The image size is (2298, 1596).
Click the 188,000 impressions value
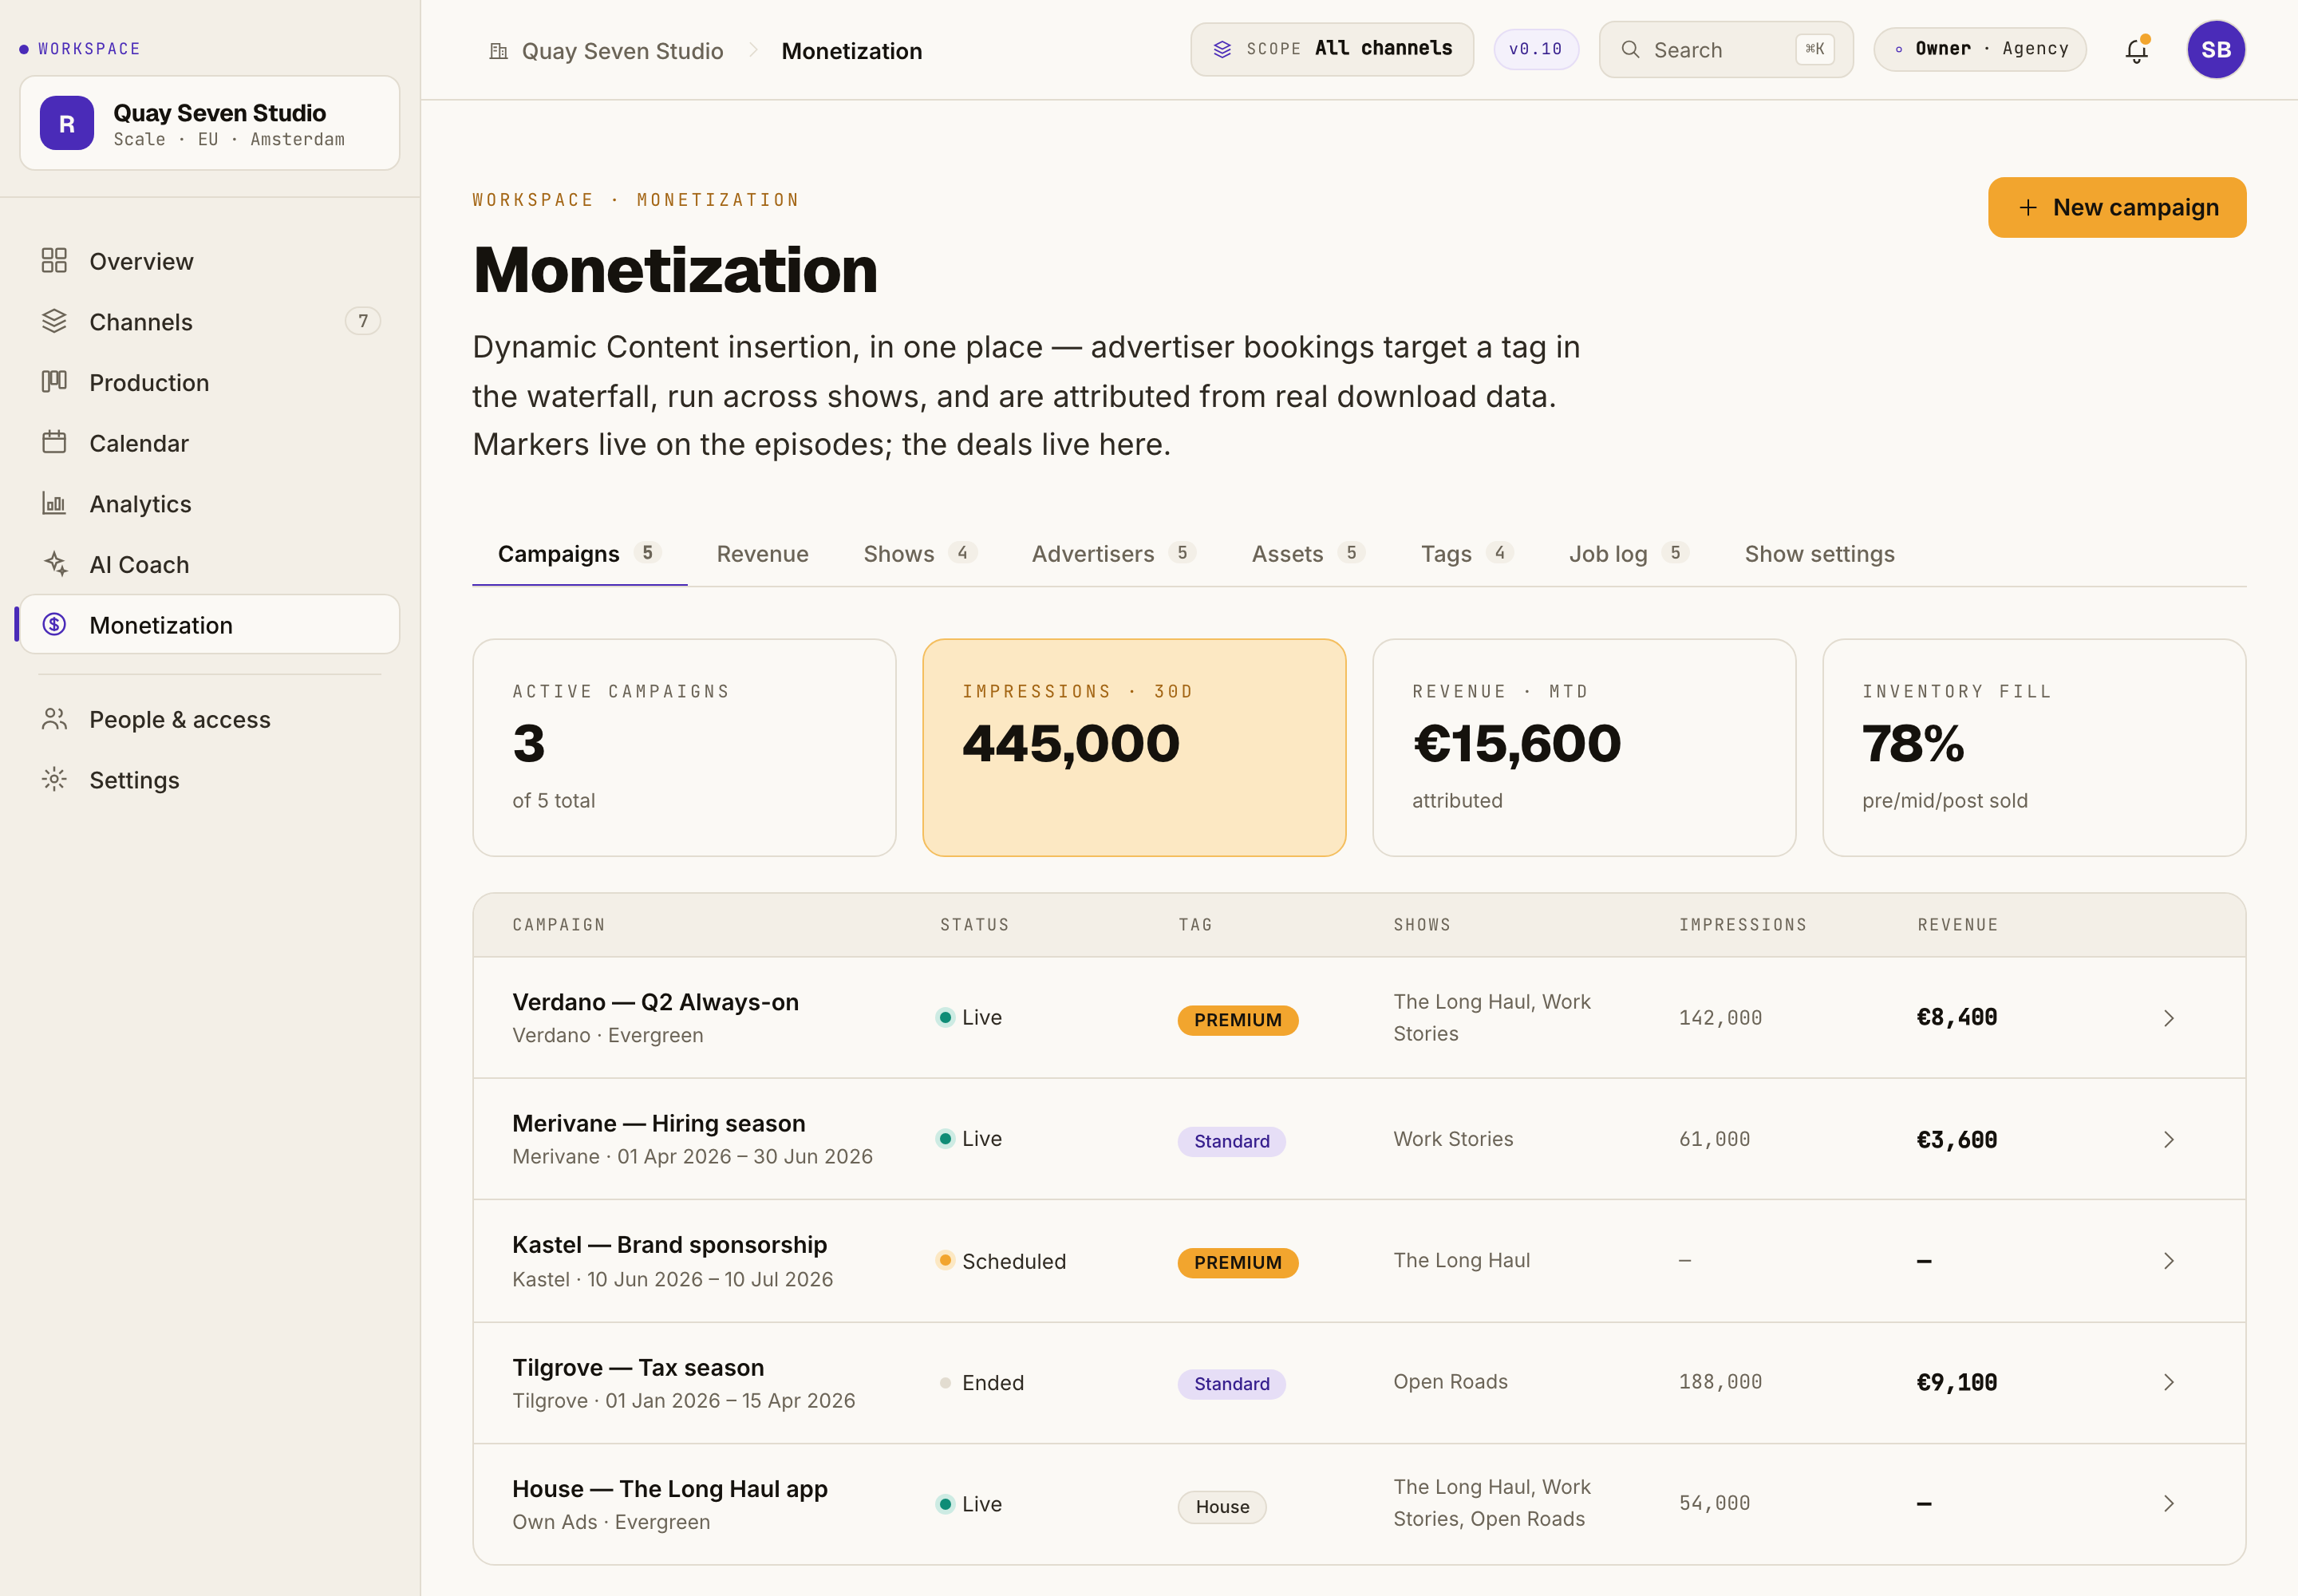point(1721,1382)
